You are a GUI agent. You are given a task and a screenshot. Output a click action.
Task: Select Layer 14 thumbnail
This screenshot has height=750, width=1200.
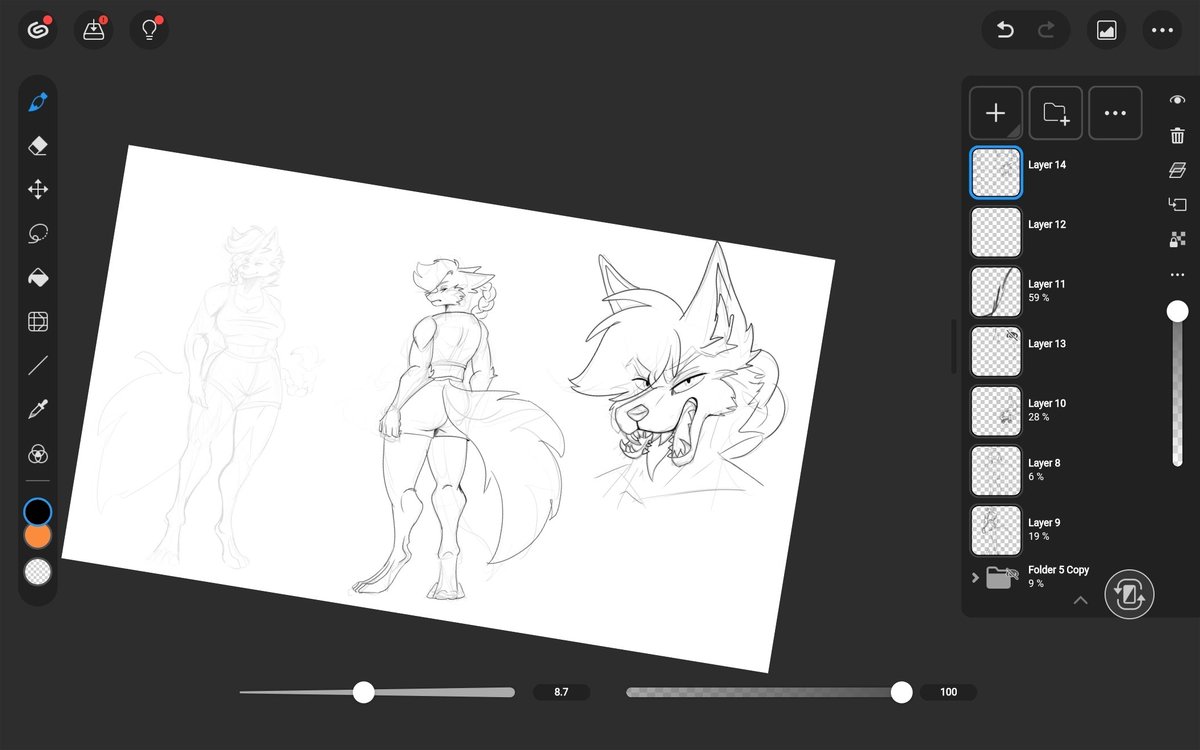click(996, 173)
